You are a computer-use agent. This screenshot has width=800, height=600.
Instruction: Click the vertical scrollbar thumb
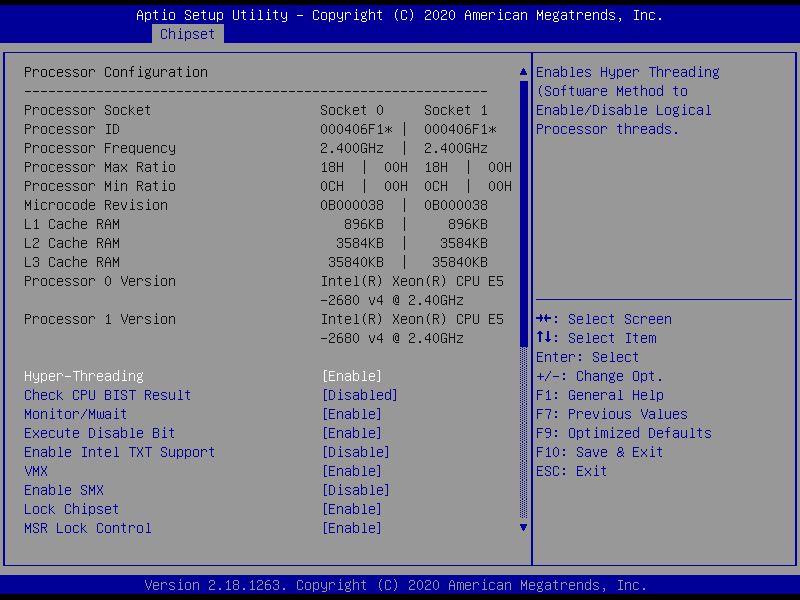pyautogui.click(x=523, y=214)
